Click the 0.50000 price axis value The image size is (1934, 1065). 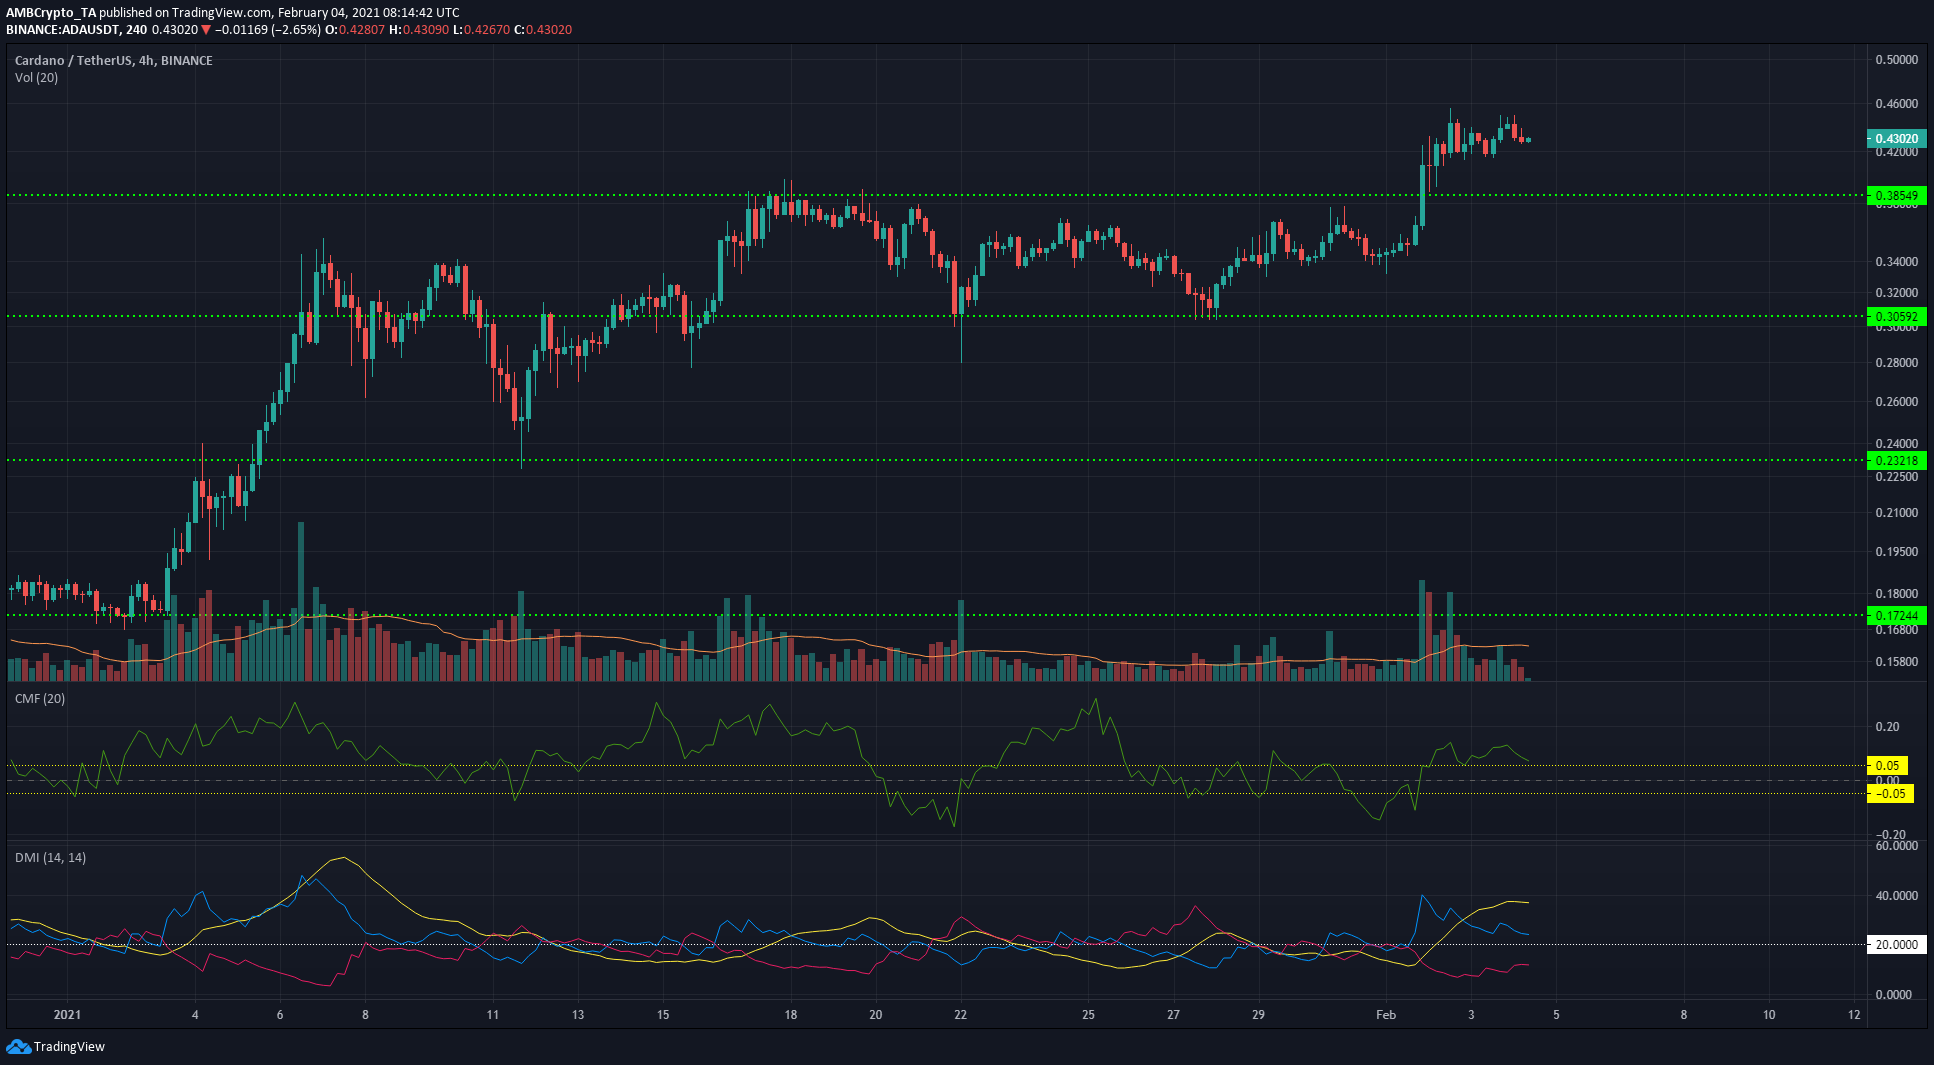[x=1896, y=60]
